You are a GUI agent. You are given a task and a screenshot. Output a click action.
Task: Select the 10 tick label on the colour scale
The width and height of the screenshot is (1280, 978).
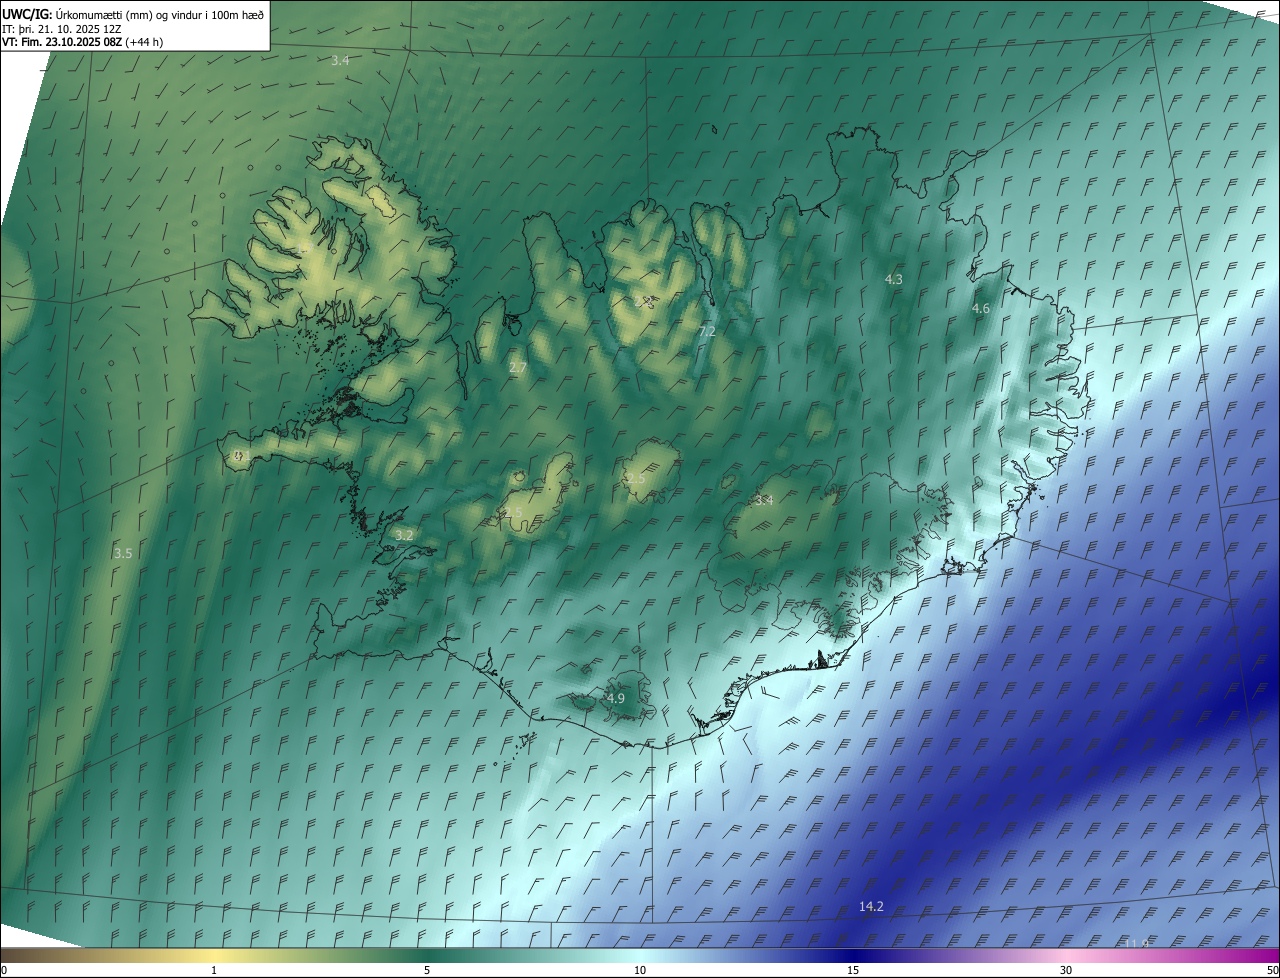coord(640,970)
